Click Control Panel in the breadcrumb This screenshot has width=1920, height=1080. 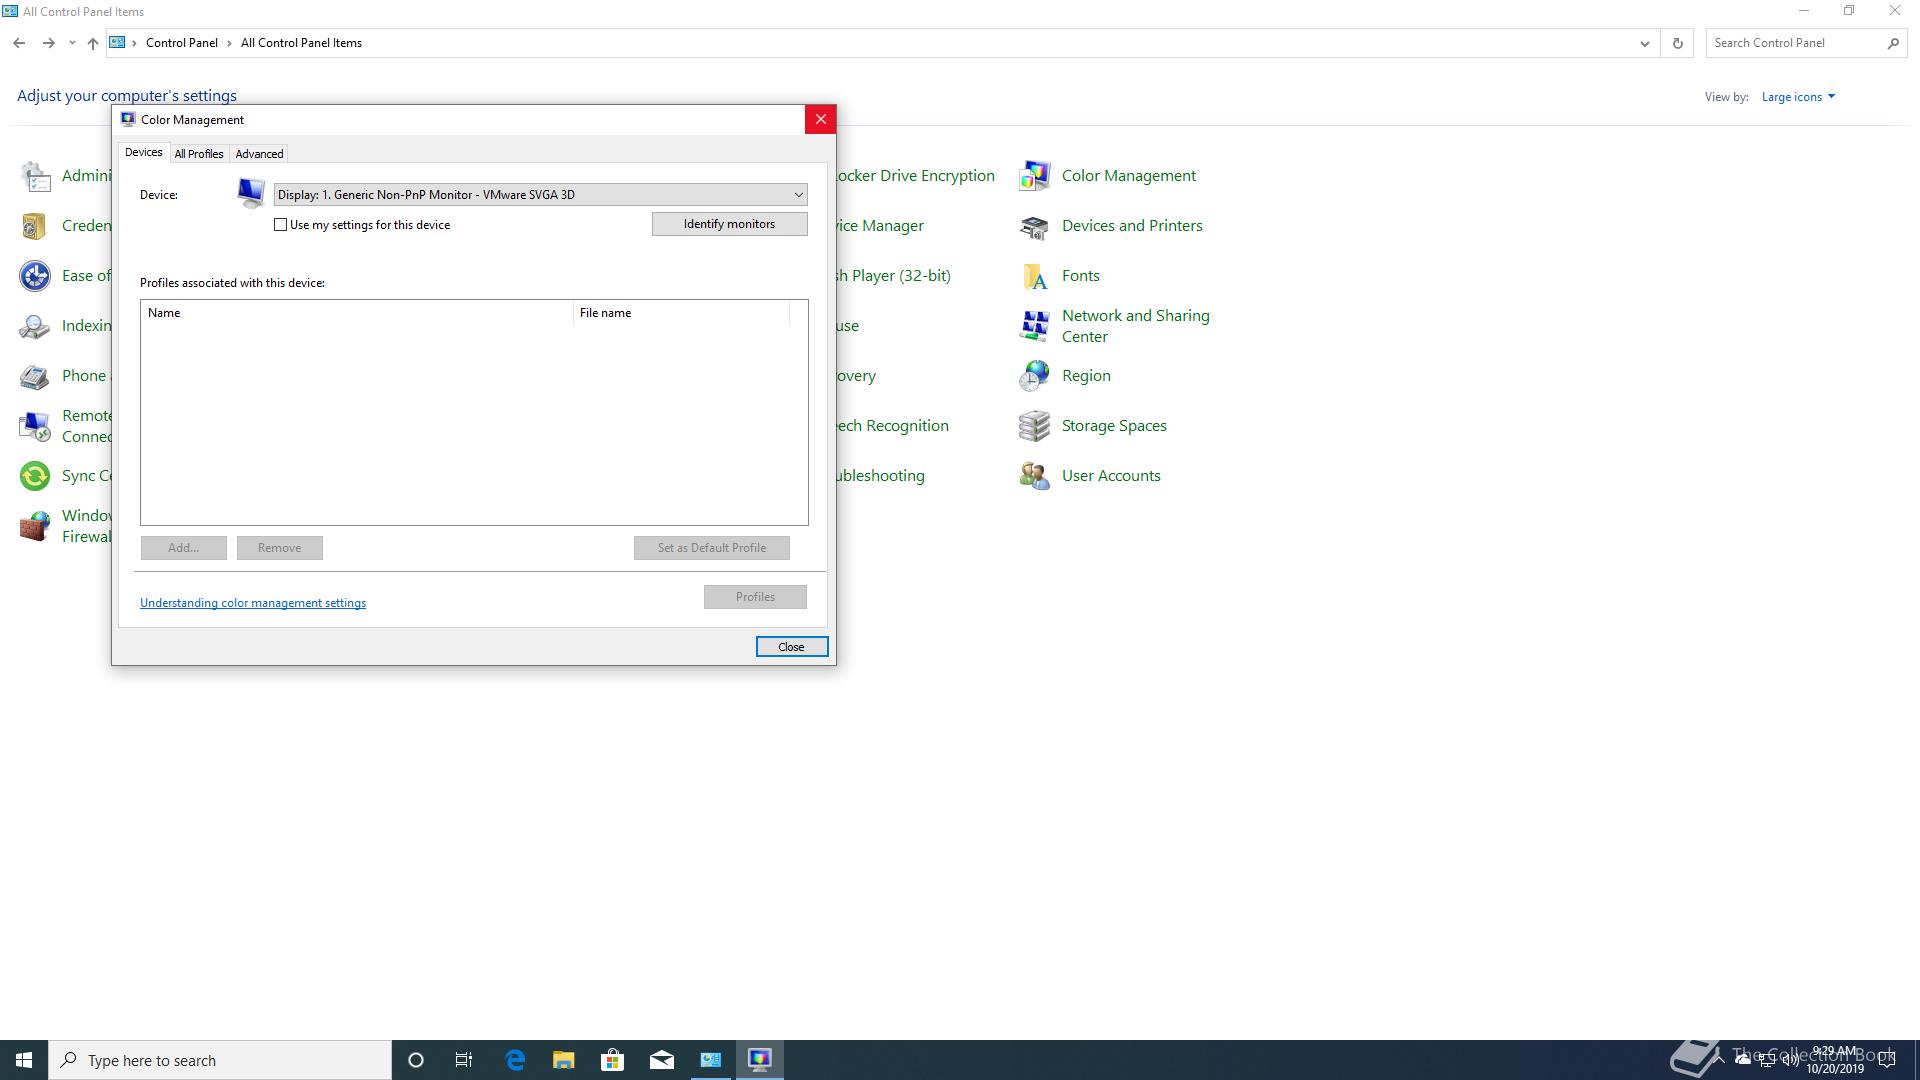click(181, 43)
